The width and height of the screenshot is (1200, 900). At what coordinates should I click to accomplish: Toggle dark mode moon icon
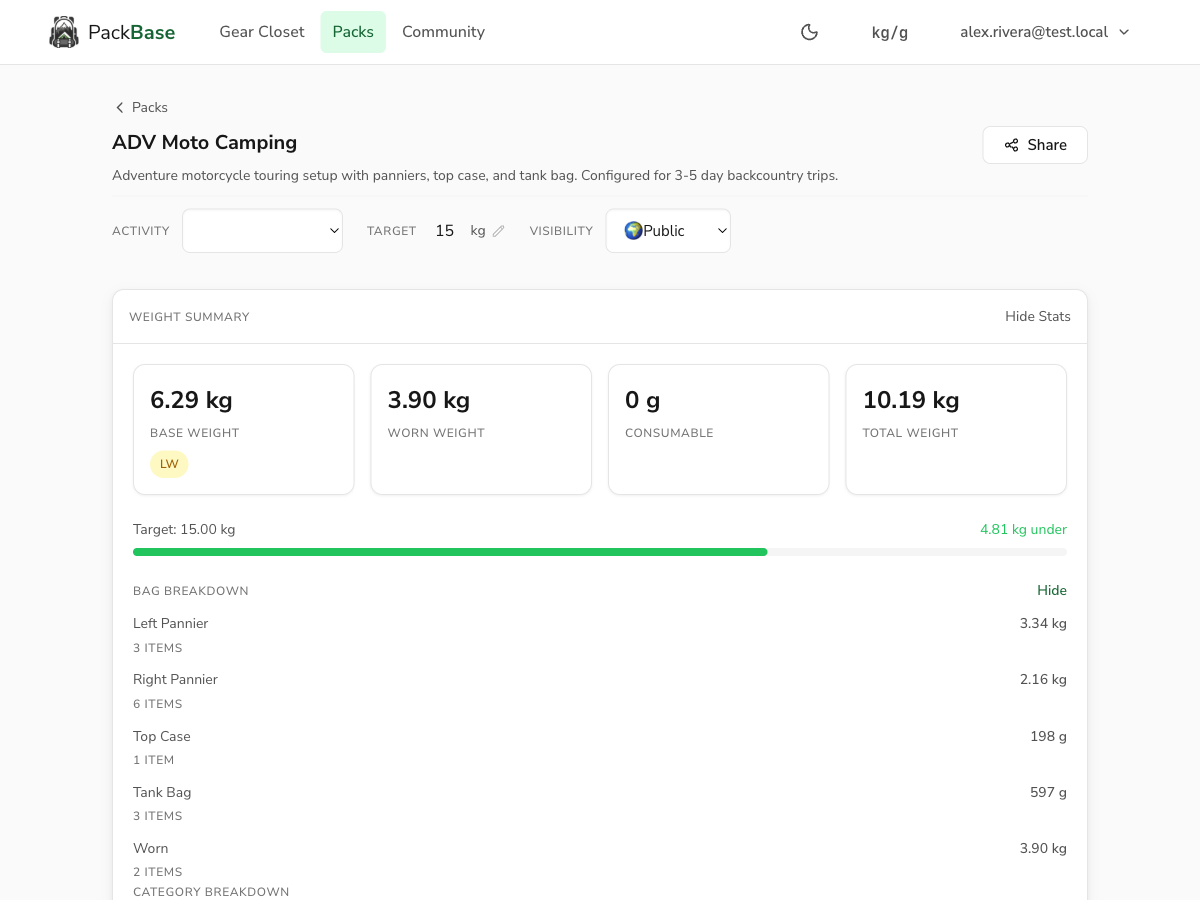(x=810, y=32)
